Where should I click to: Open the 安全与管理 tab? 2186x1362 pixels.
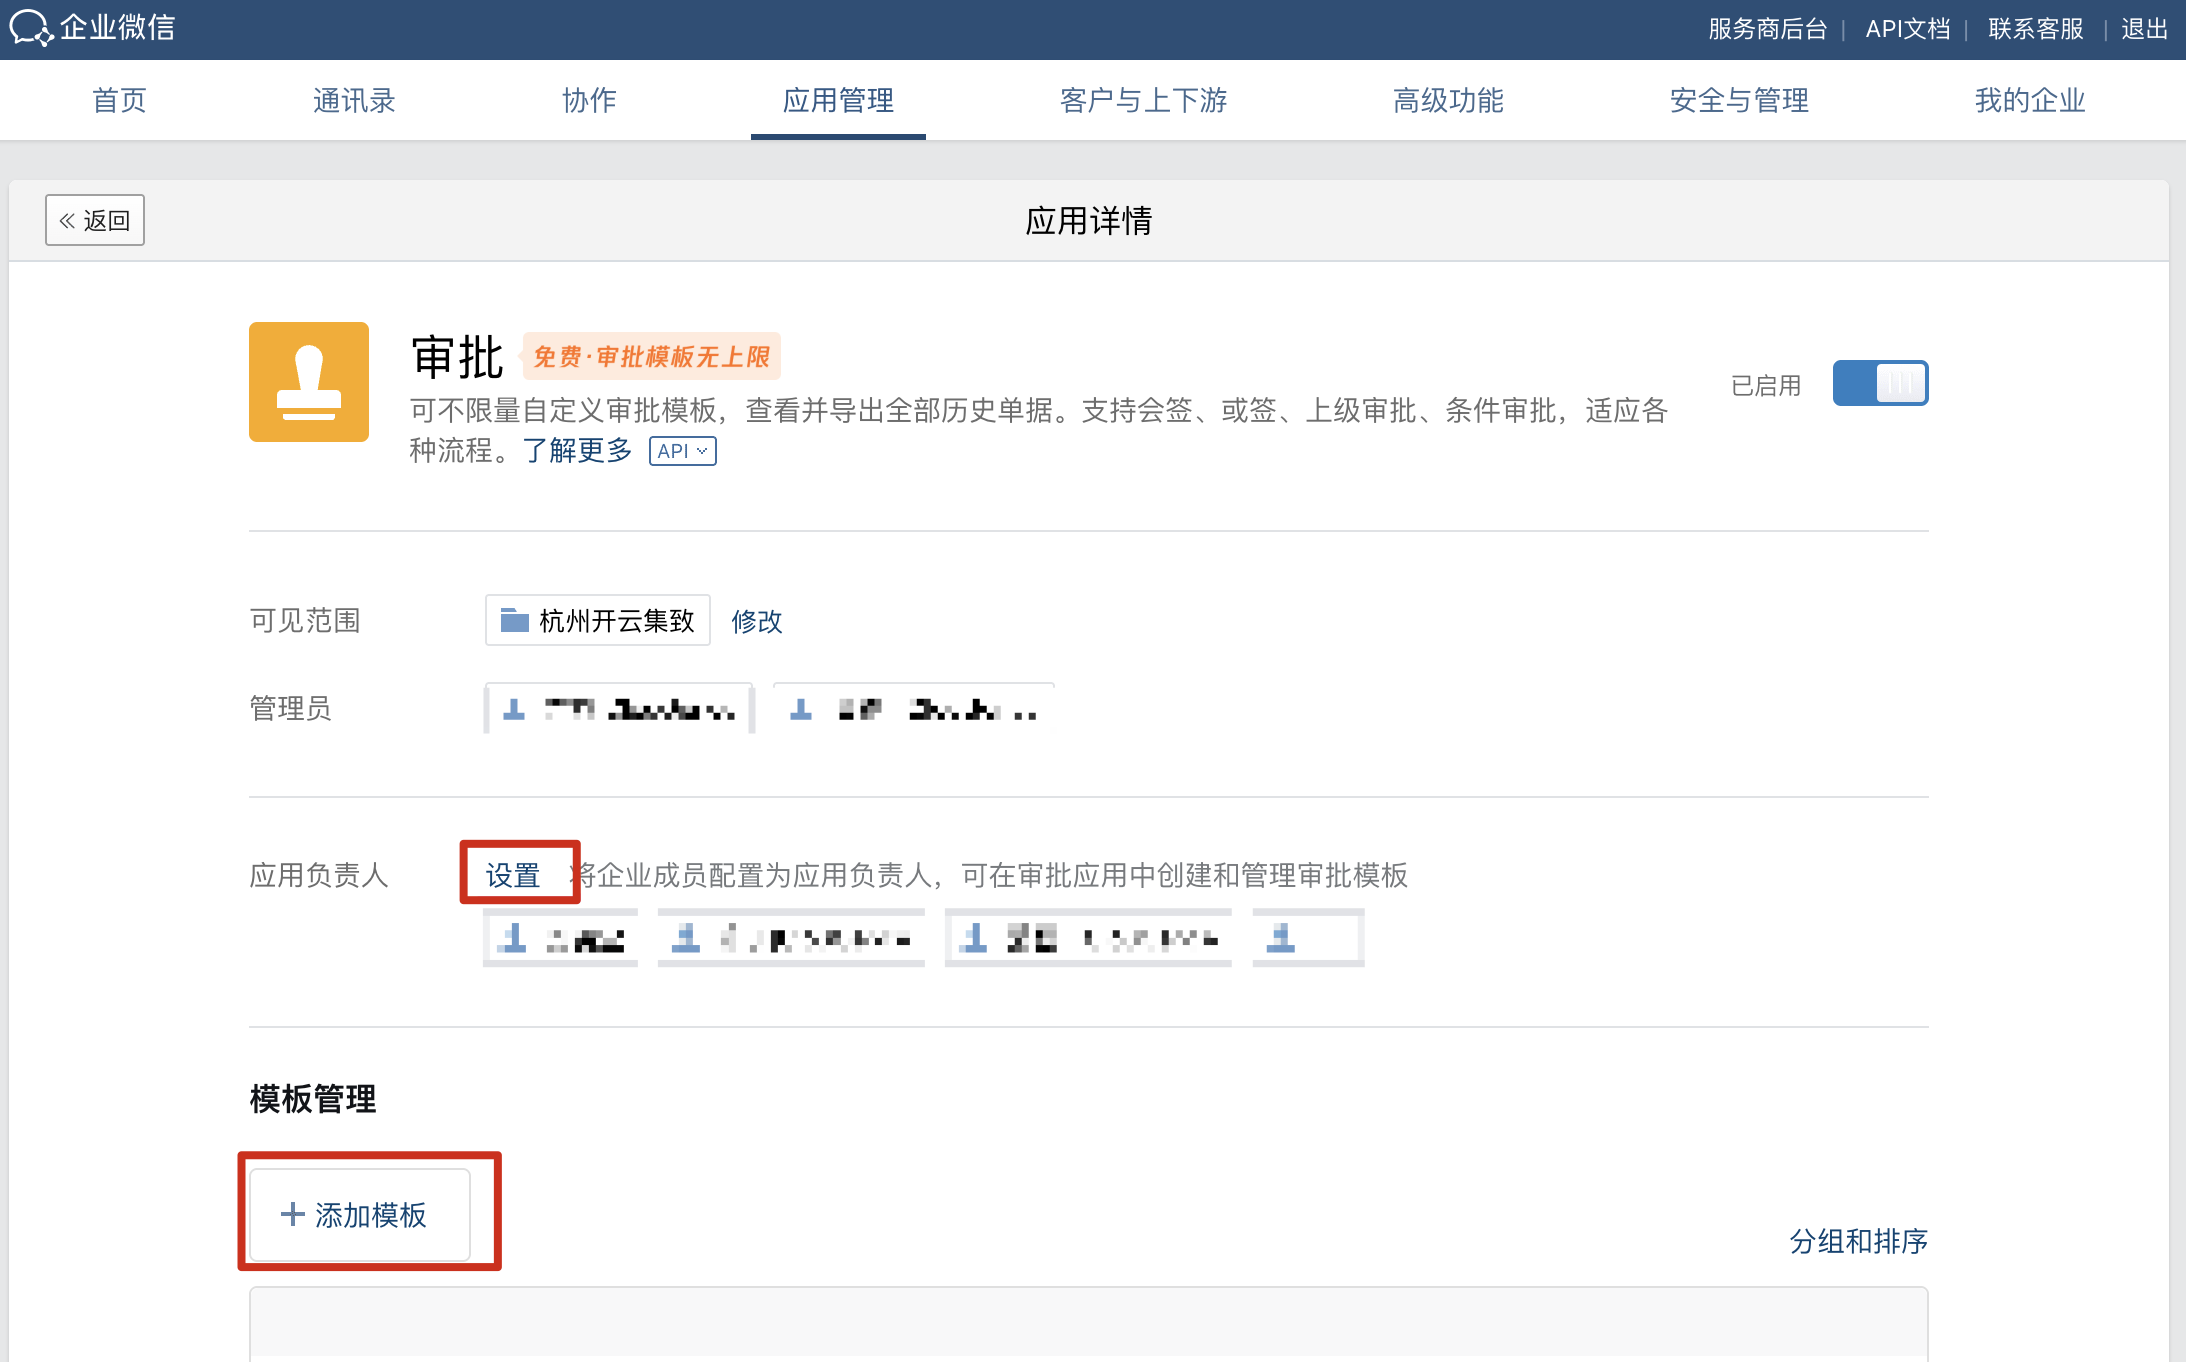(1738, 100)
